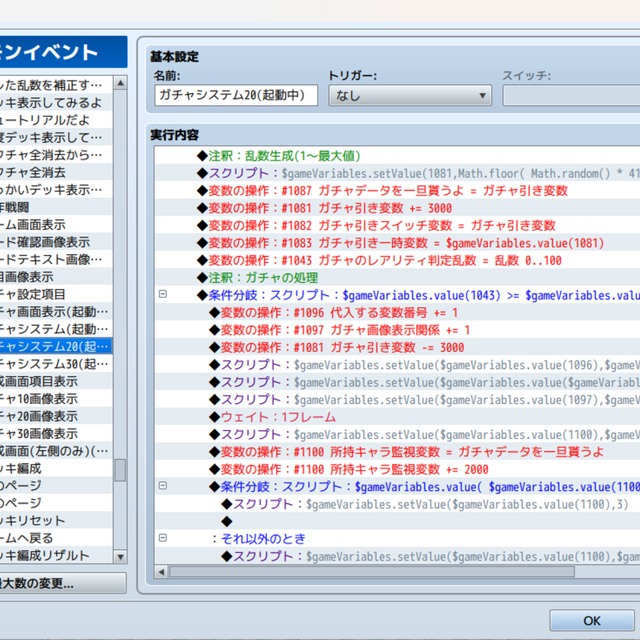Select the ホームへ戻る list entry
This screenshot has height=640, width=640.
(x=55, y=538)
